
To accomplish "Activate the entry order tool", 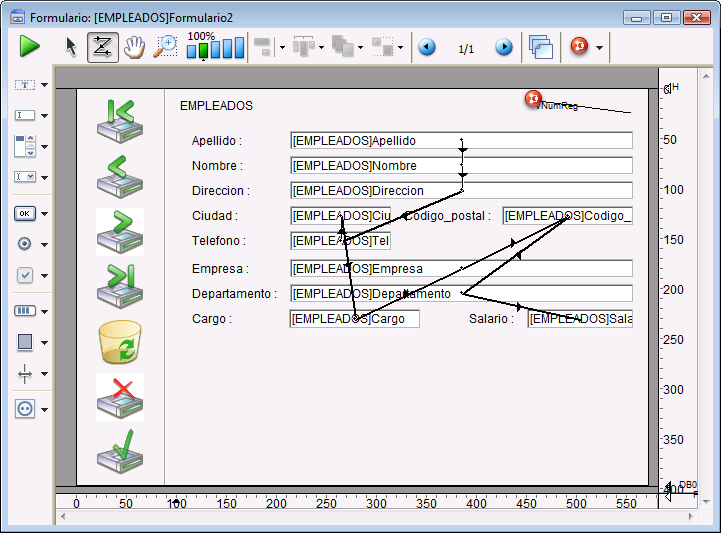I will click(x=102, y=47).
